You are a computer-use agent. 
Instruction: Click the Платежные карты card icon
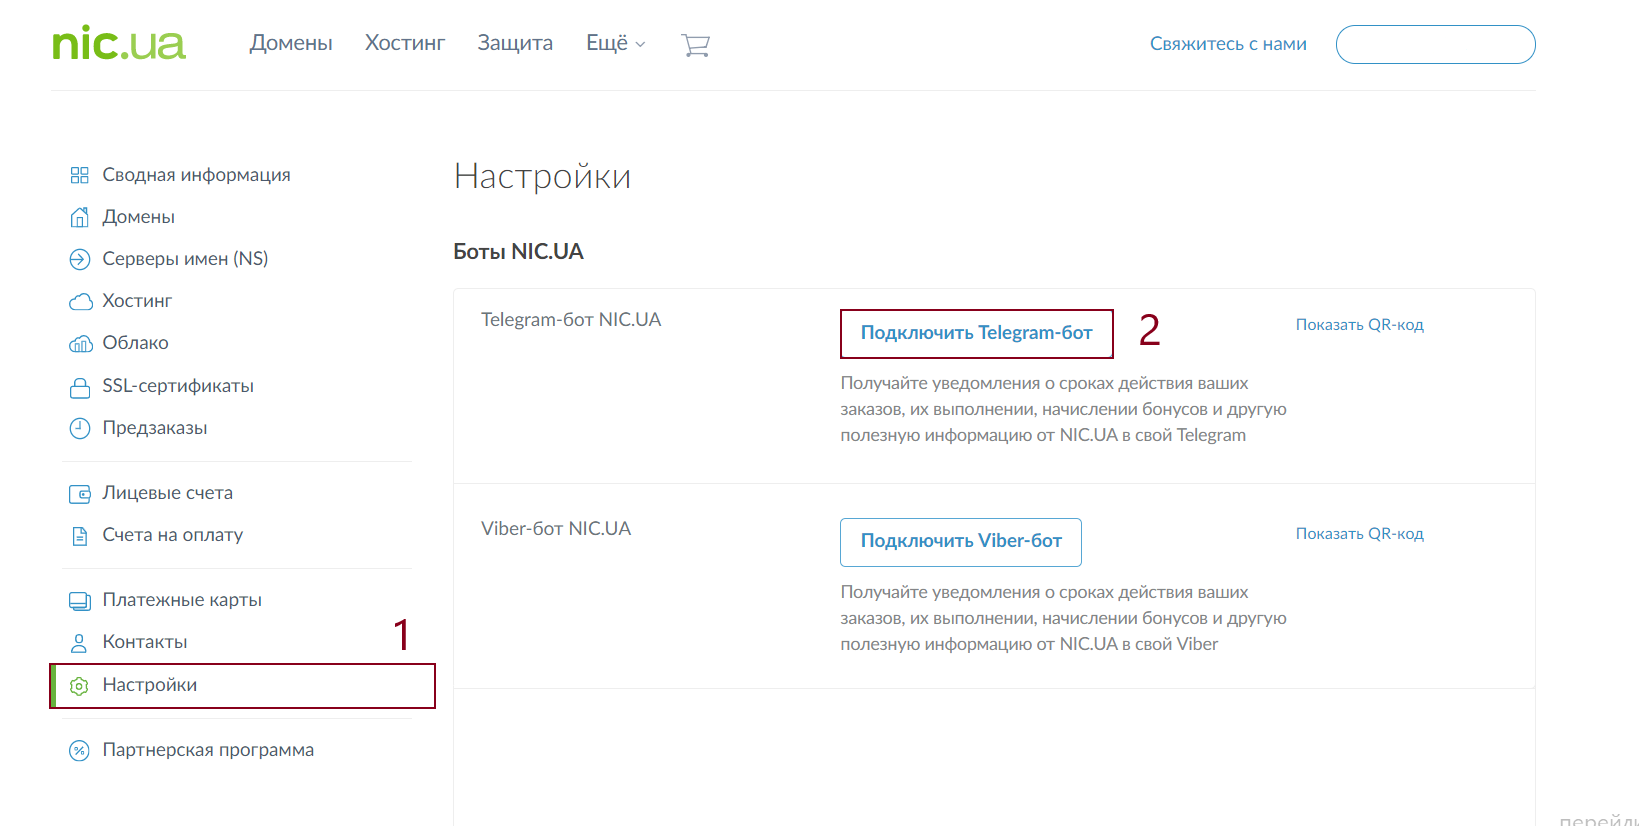click(80, 601)
